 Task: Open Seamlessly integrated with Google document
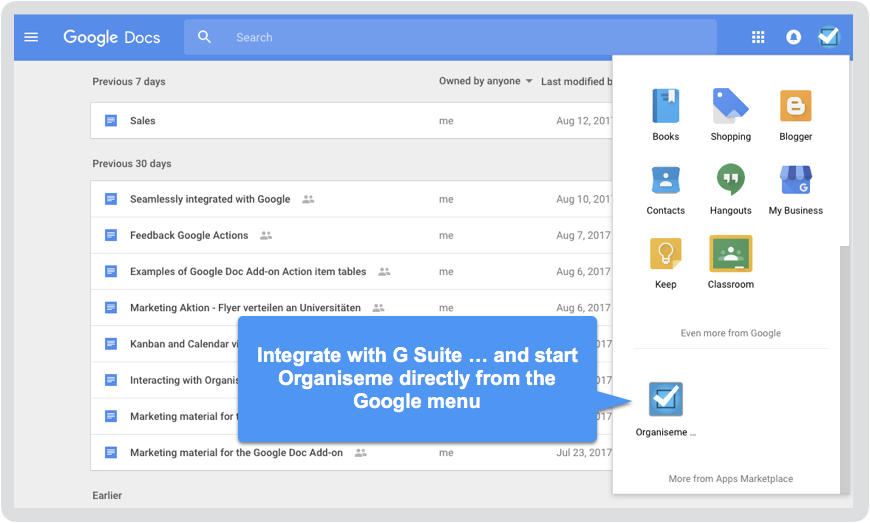[x=210, y=199]
